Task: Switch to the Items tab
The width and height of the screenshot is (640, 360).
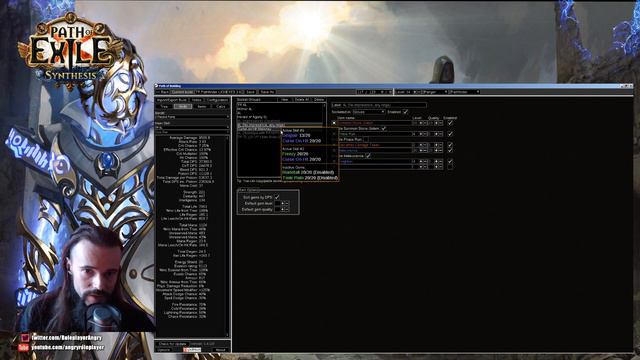Action: (x=202, y=107)
